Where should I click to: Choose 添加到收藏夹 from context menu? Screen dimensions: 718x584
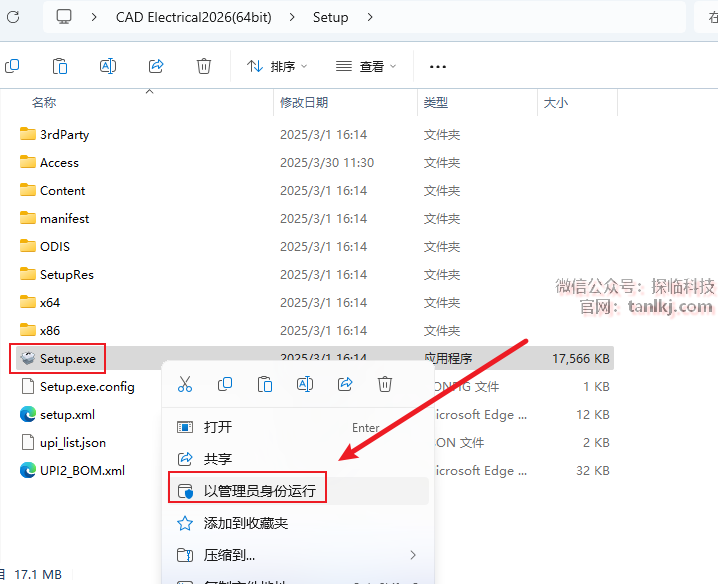(298, 523)
